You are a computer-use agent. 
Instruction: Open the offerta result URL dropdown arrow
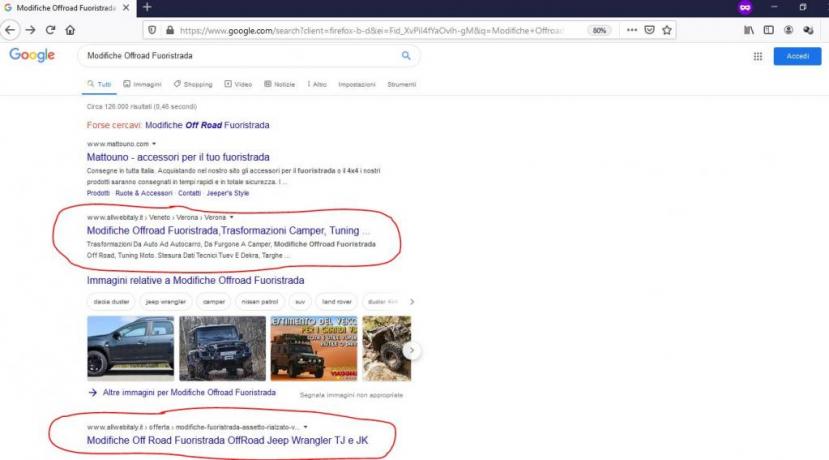tap(306, 427)
